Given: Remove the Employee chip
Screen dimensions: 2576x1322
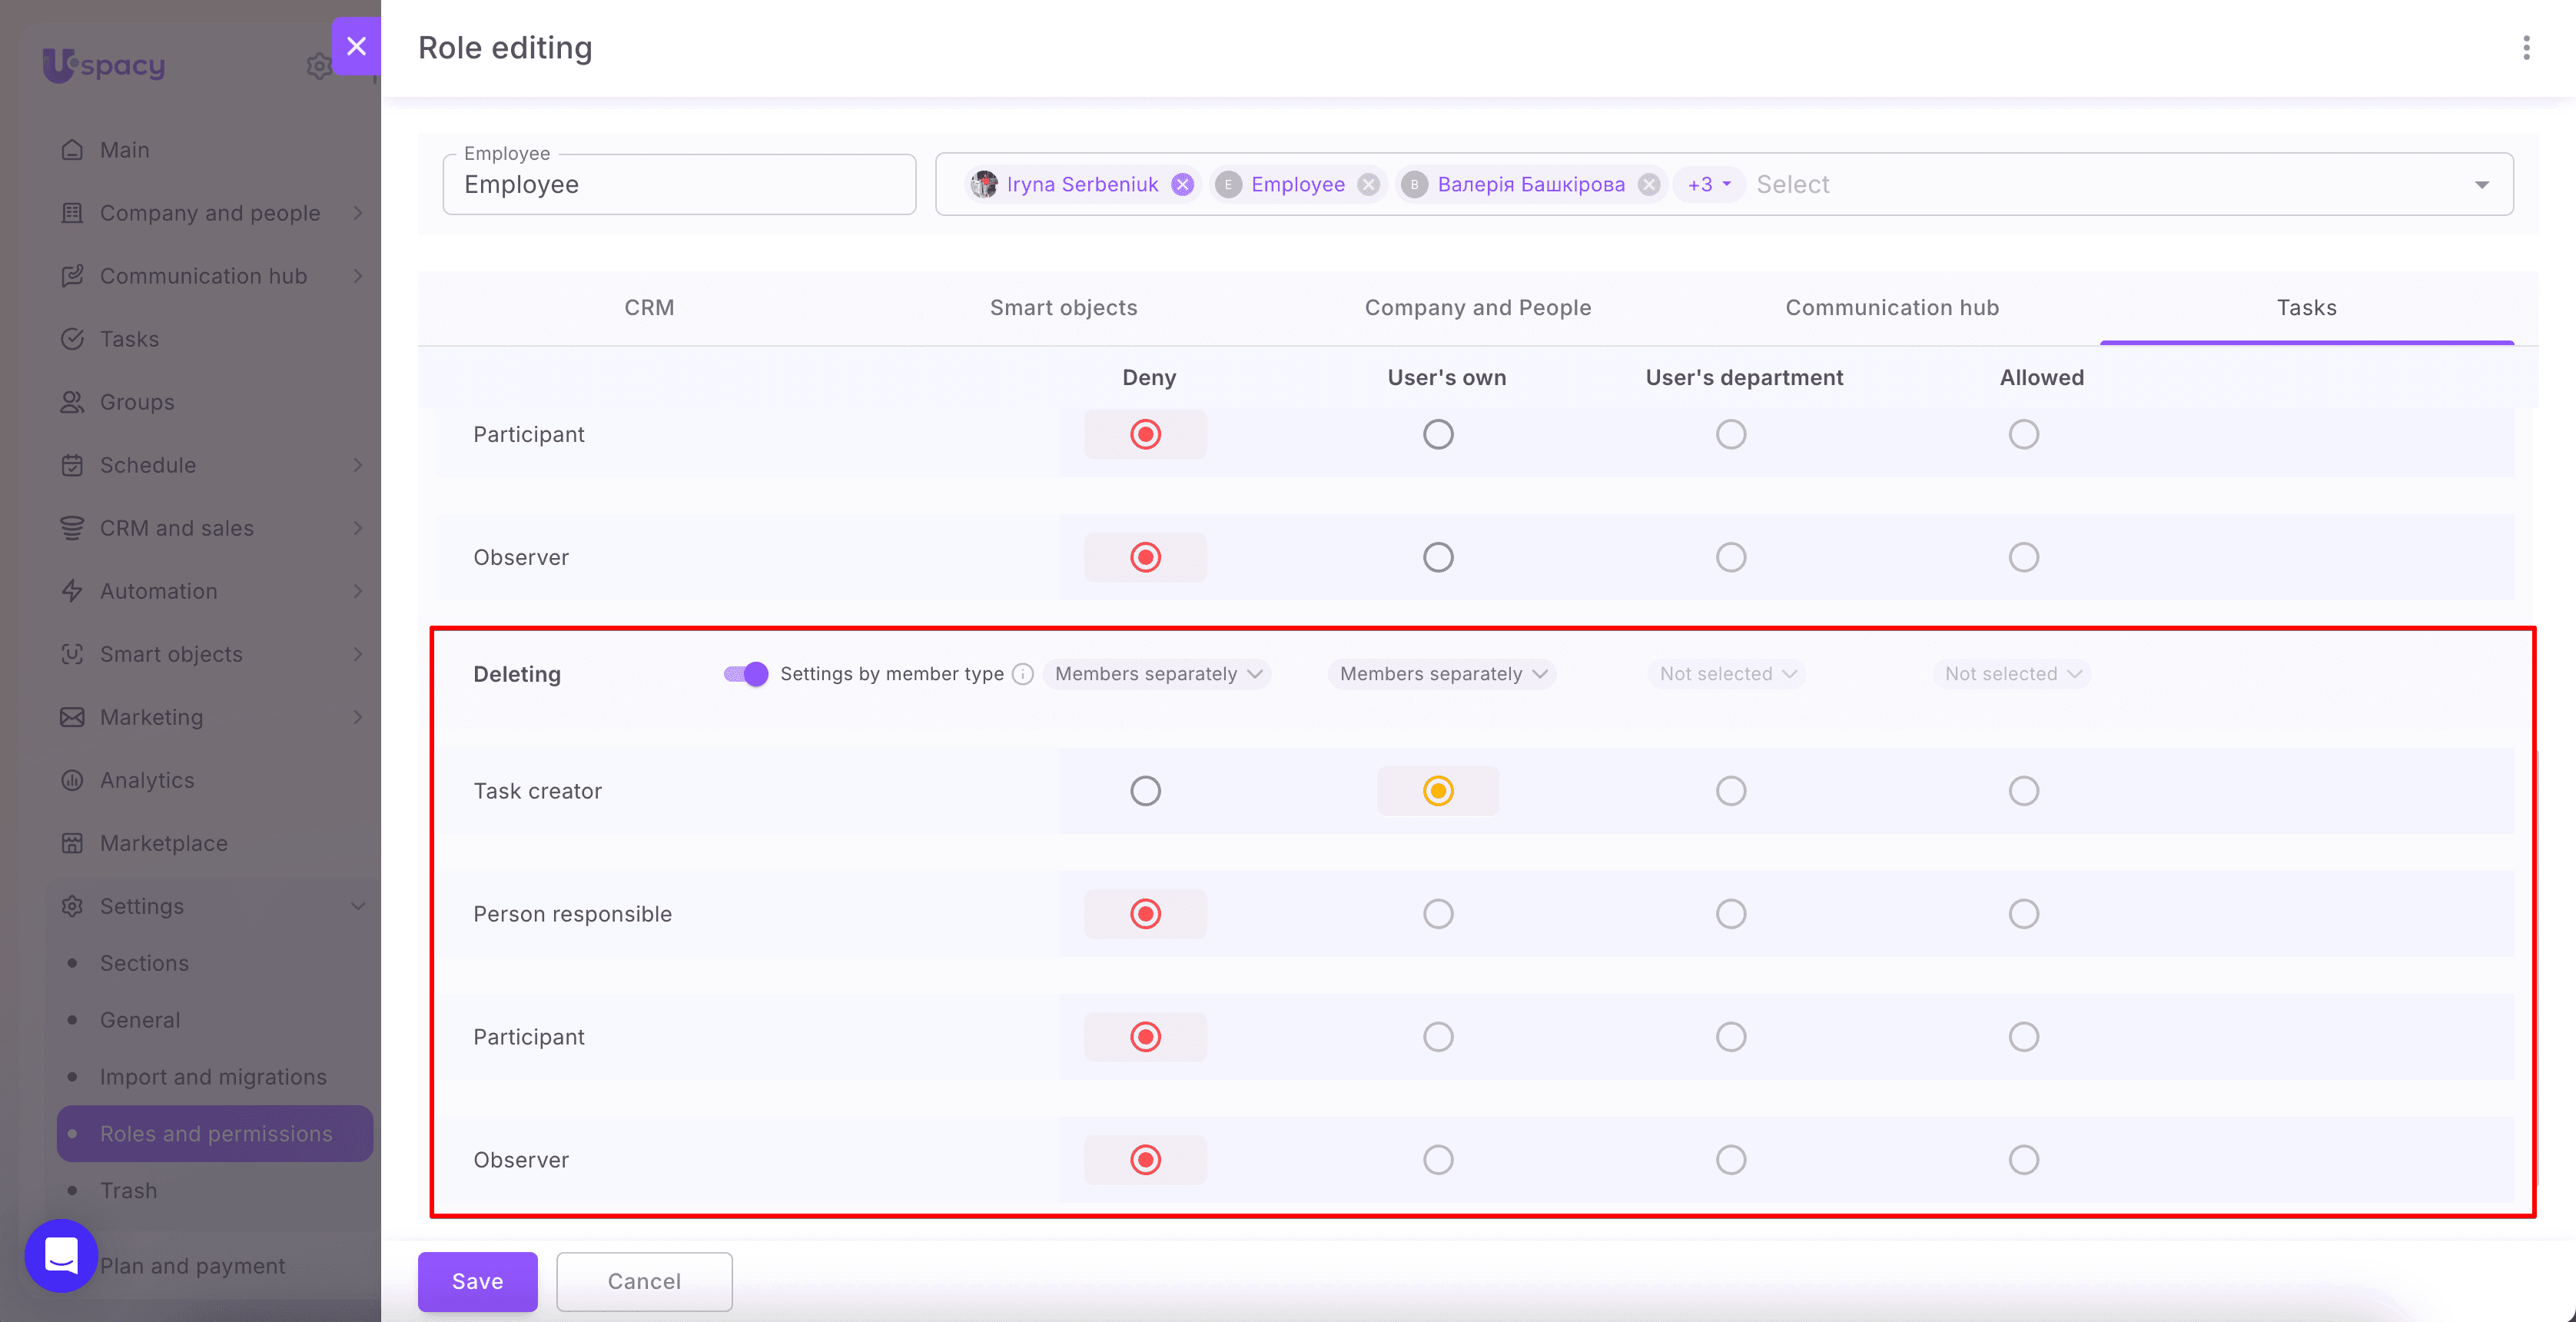Looking at the screenshot, I should click(x=1369, y=184).
